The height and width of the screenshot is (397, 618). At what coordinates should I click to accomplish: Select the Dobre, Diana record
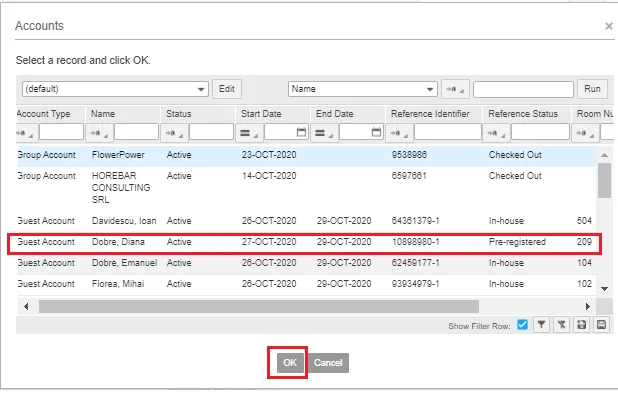307,242
